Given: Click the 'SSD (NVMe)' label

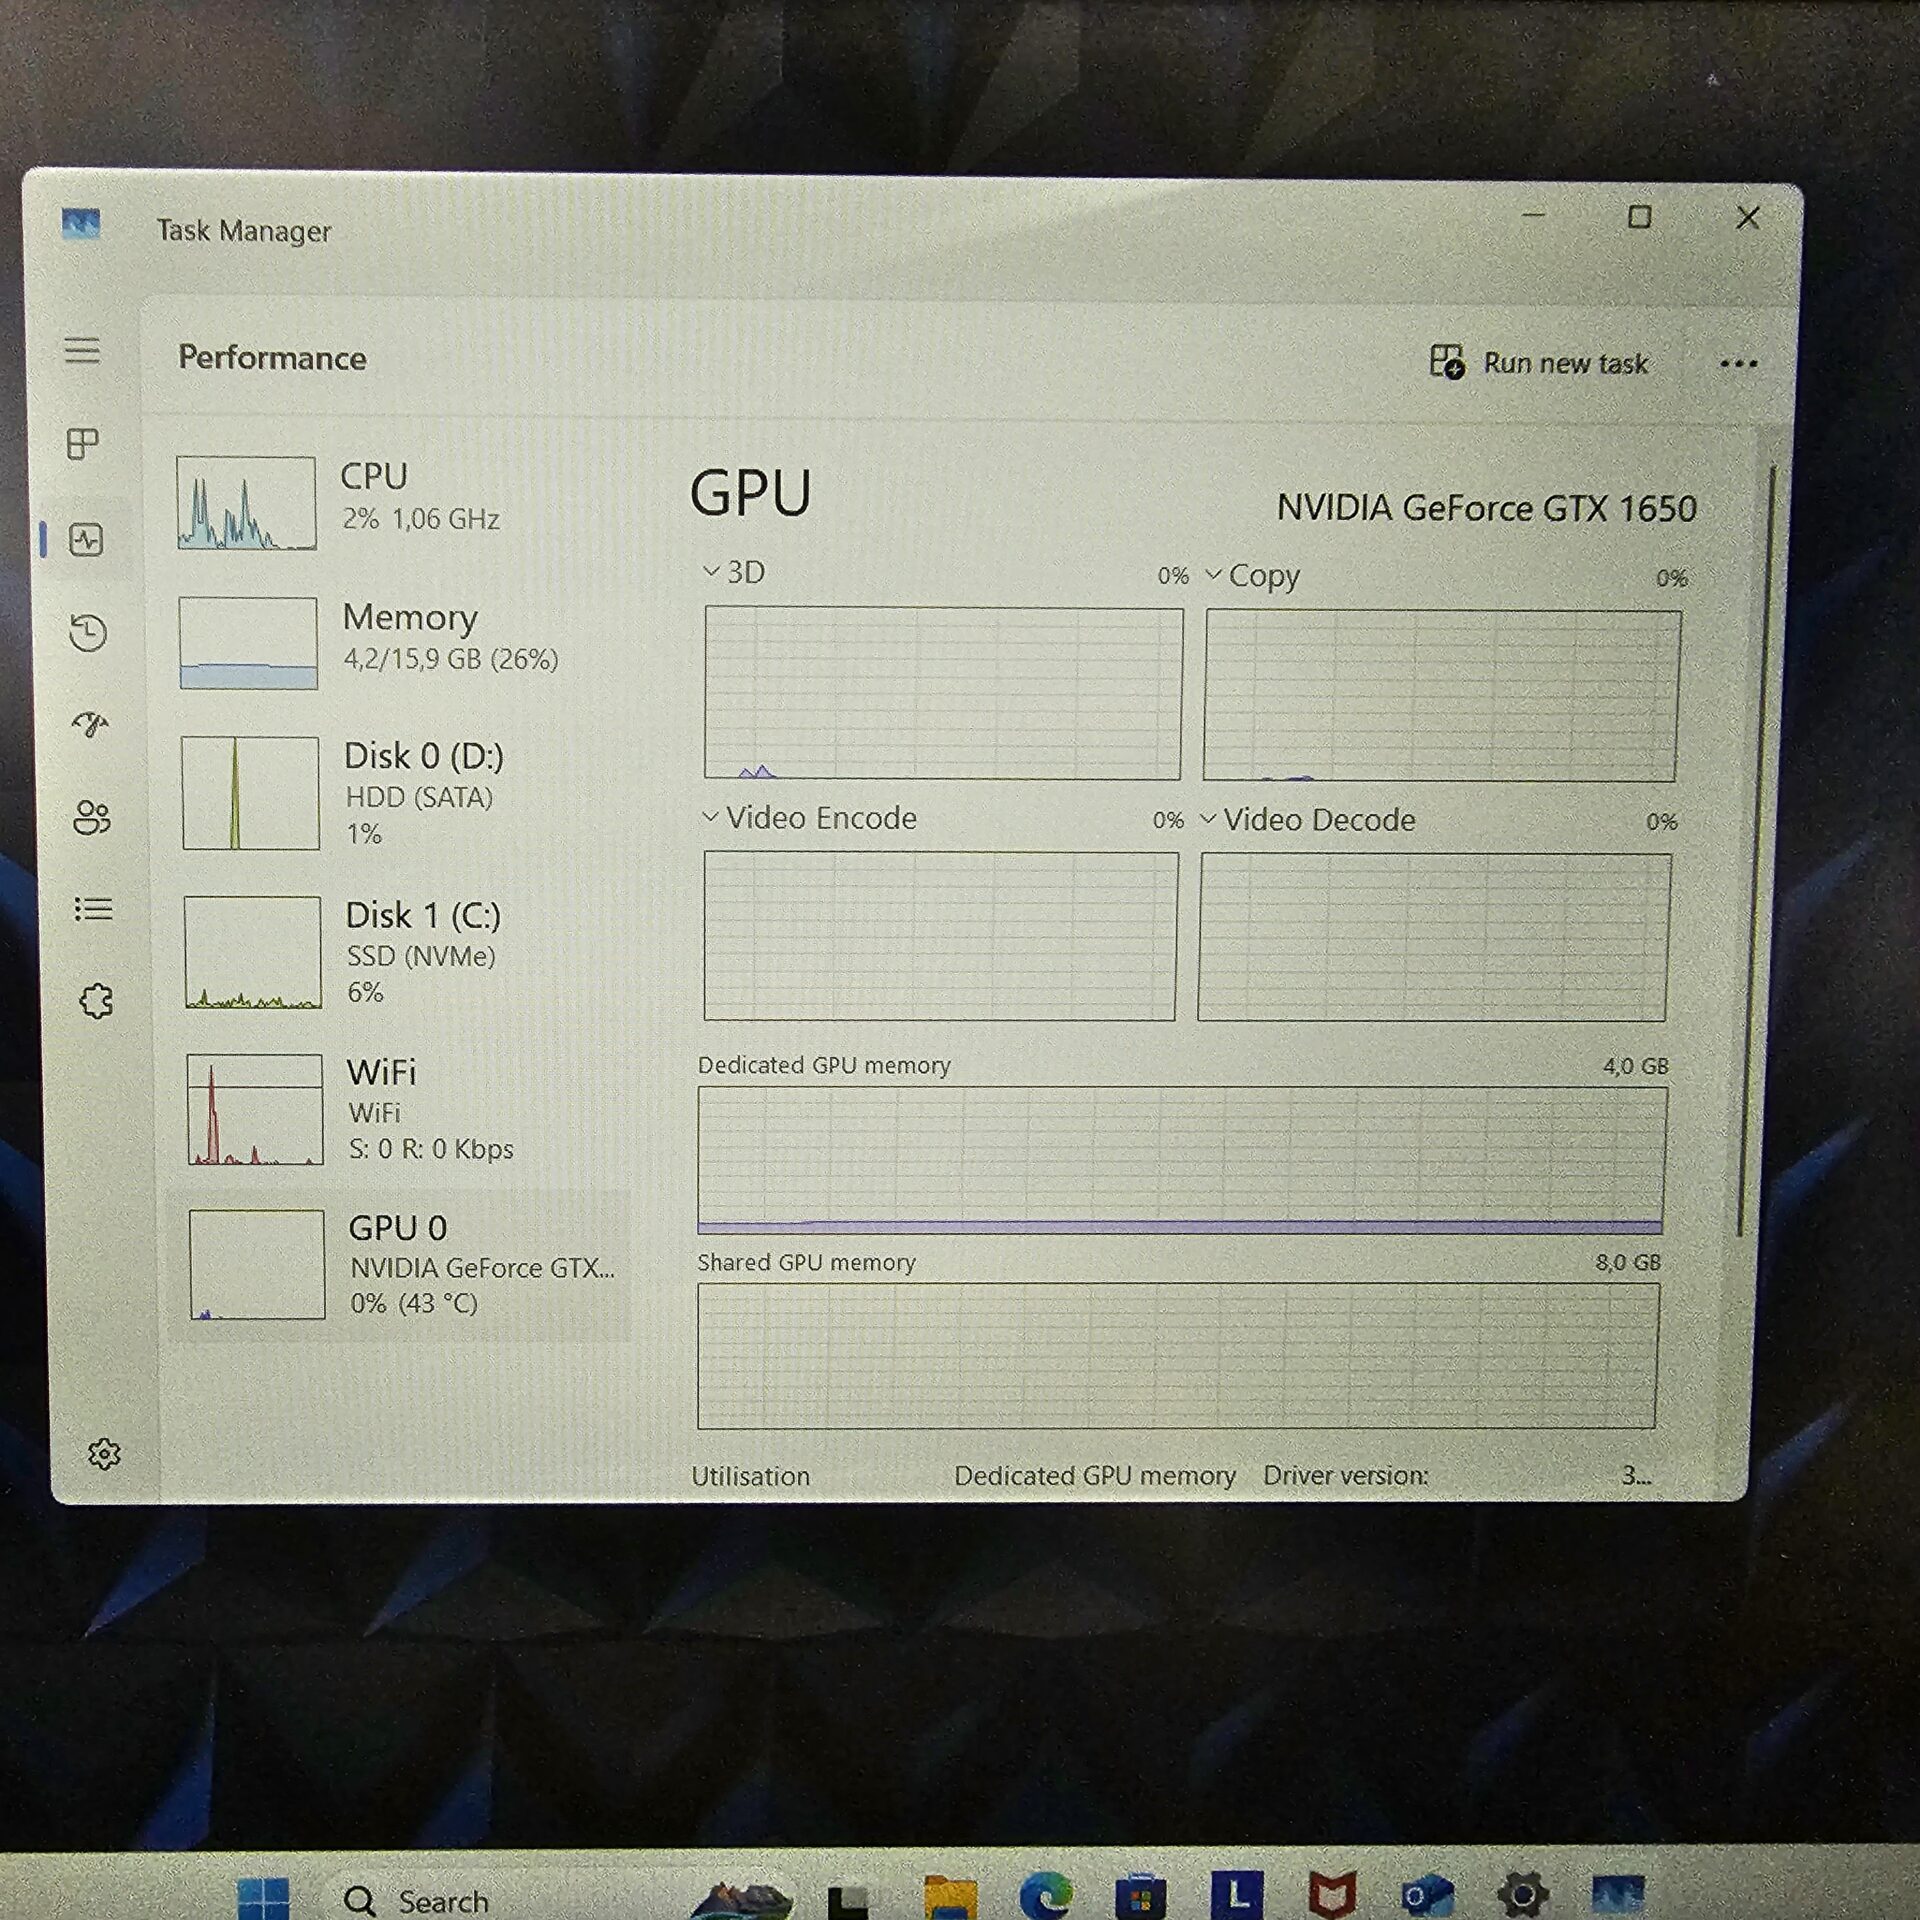Looking at the screenshot, I should pyautogui.click(x=421, y=956).
